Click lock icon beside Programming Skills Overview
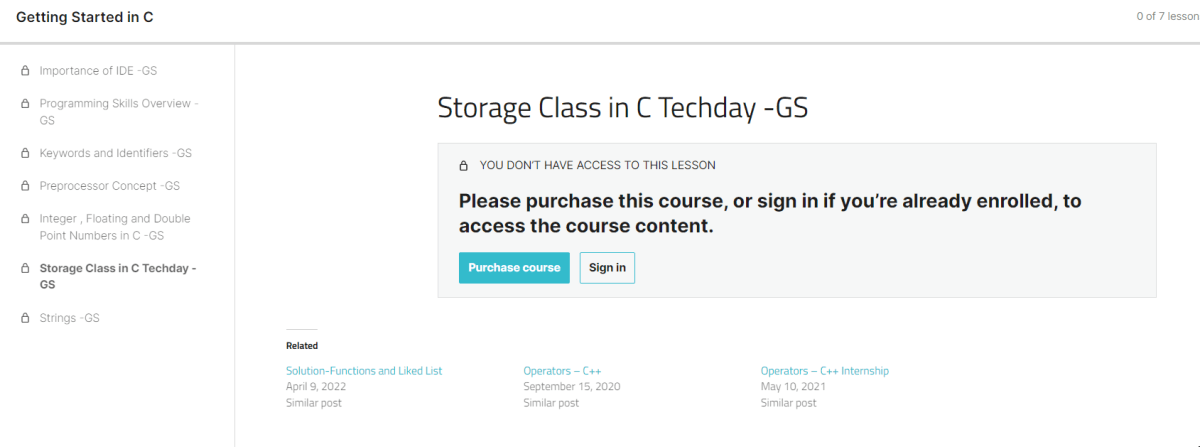Viewport: 1200px width, 447px height. (25, 104)
